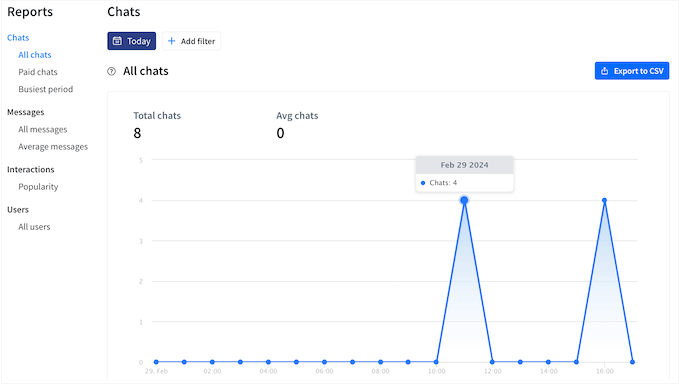Viewport: 680px width, 384px height.
Task: Click the Total chats value 8
Action: [x=137, y=133]
